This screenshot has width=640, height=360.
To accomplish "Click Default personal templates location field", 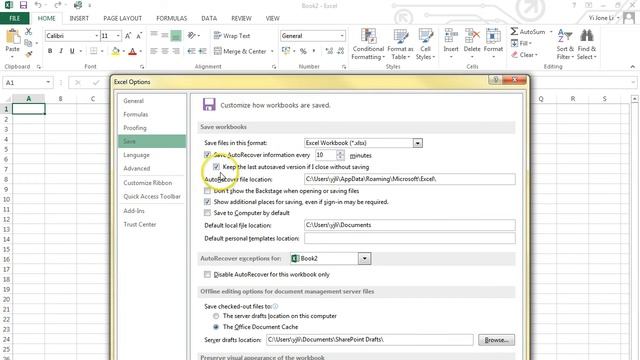I will click(410, 238).
